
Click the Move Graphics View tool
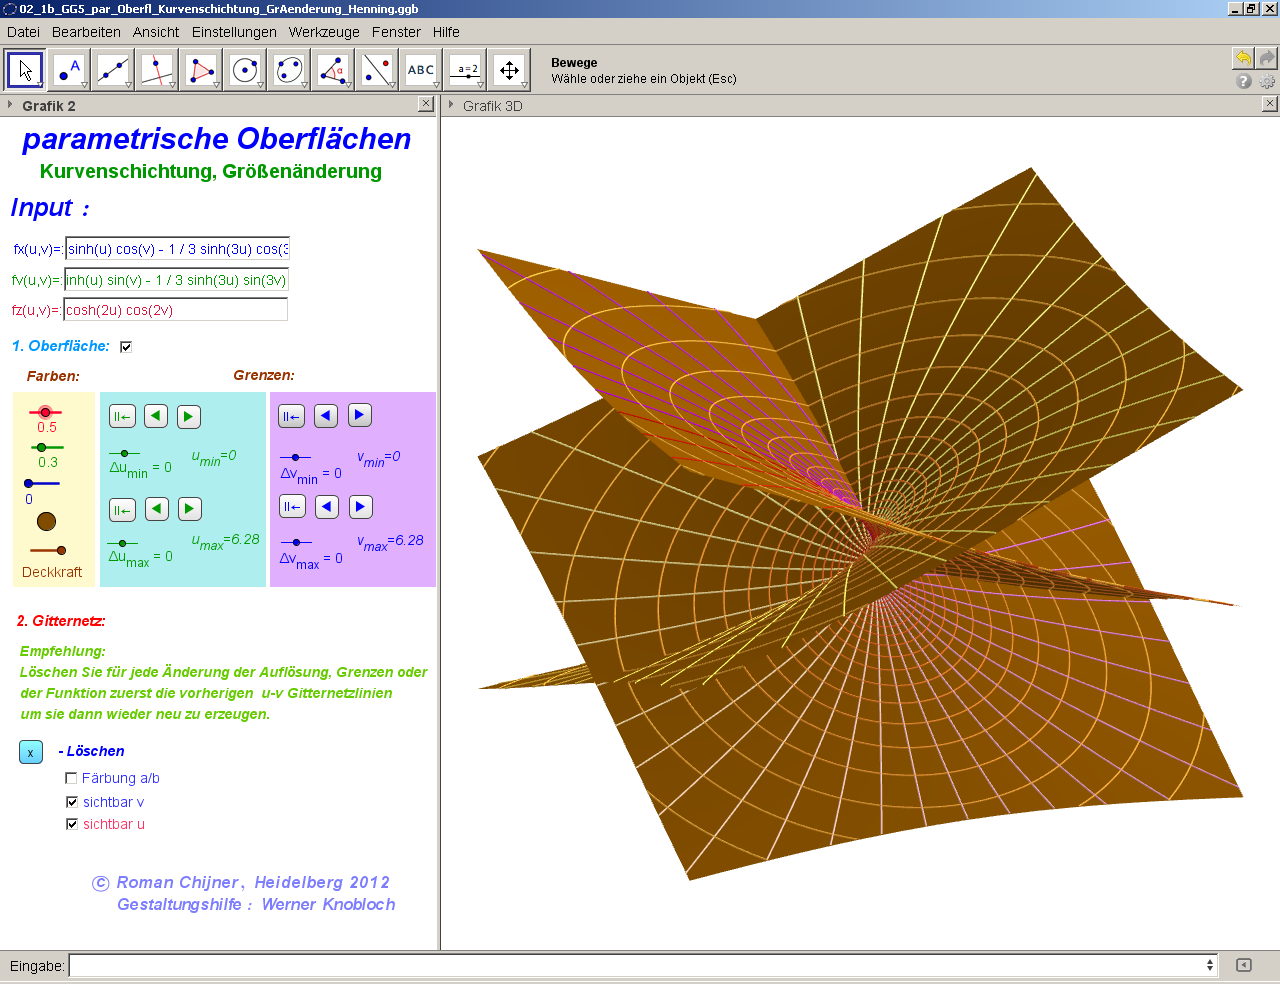509,70
